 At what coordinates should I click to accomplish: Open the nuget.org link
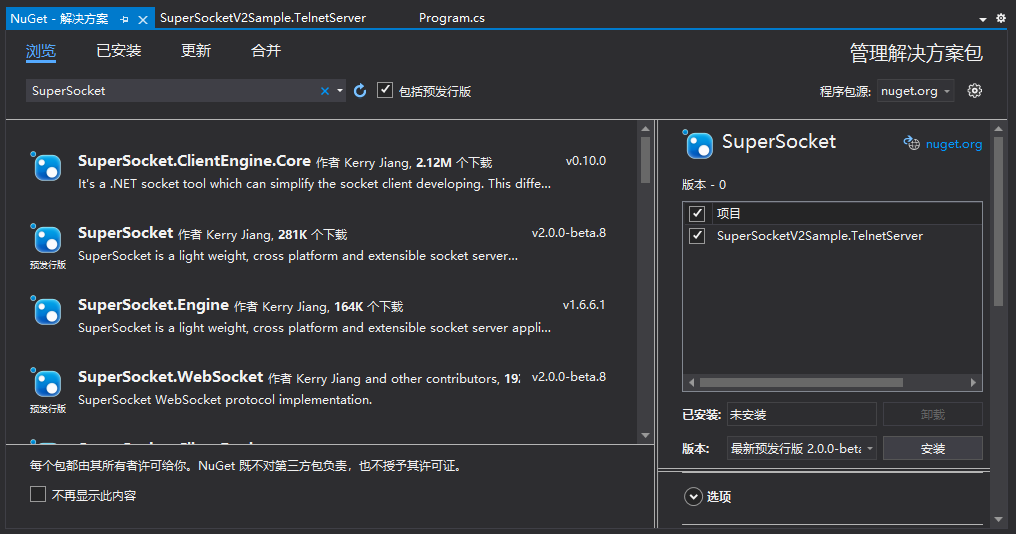tap(954, 144)
